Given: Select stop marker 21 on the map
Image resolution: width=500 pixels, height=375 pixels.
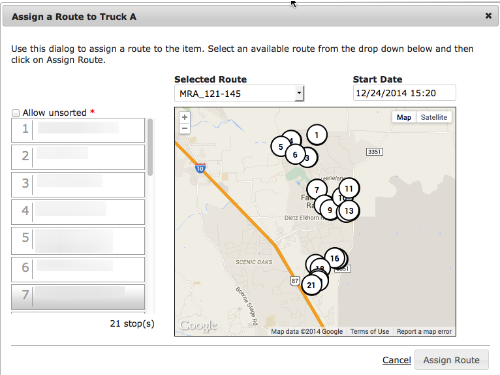Looking at the screenshot, I should tap(311, 285).
